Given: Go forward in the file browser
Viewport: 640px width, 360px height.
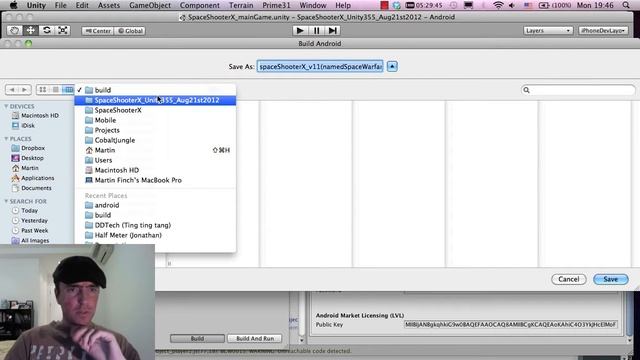Looking at the screenshot, I should pos(24,89).
